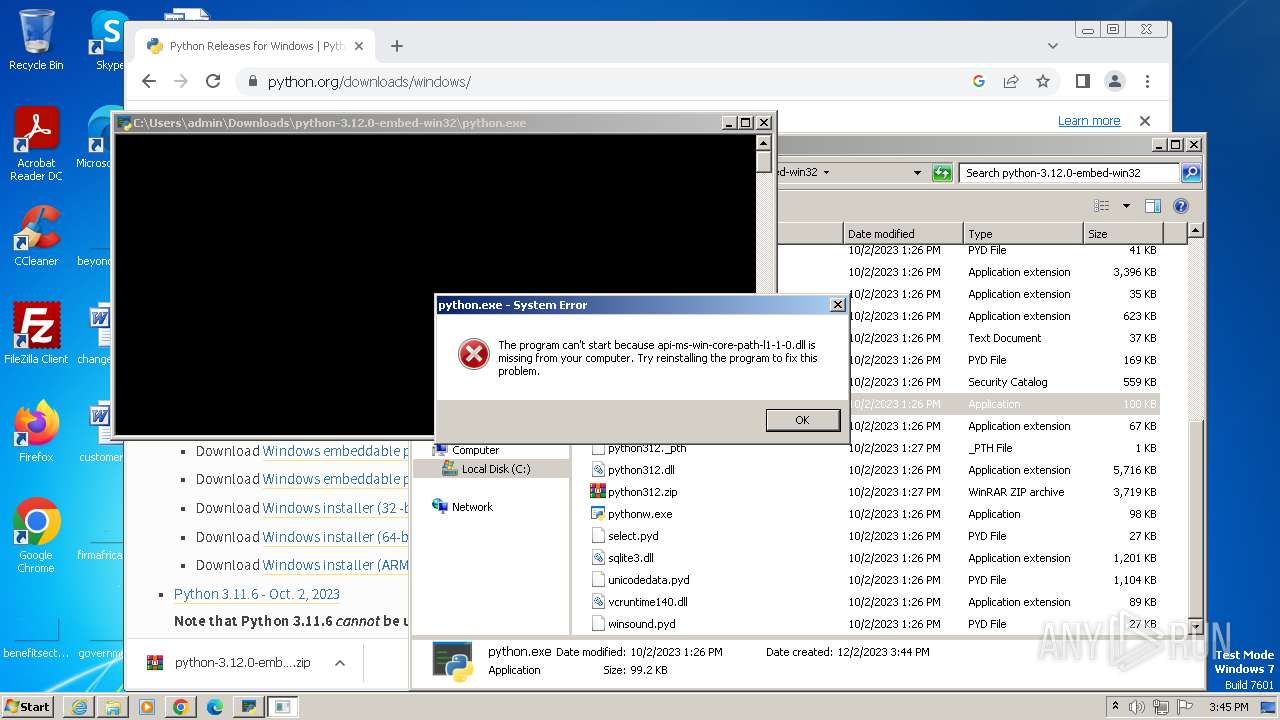The height and width of the screenshot is (720, 1280).
Task: Click the Explorer refresh button
Action: (x=942, y=173)
